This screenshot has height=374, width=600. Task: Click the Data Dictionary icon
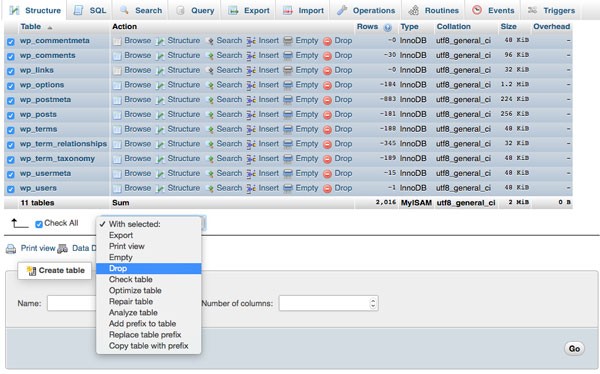click(62, 249)
